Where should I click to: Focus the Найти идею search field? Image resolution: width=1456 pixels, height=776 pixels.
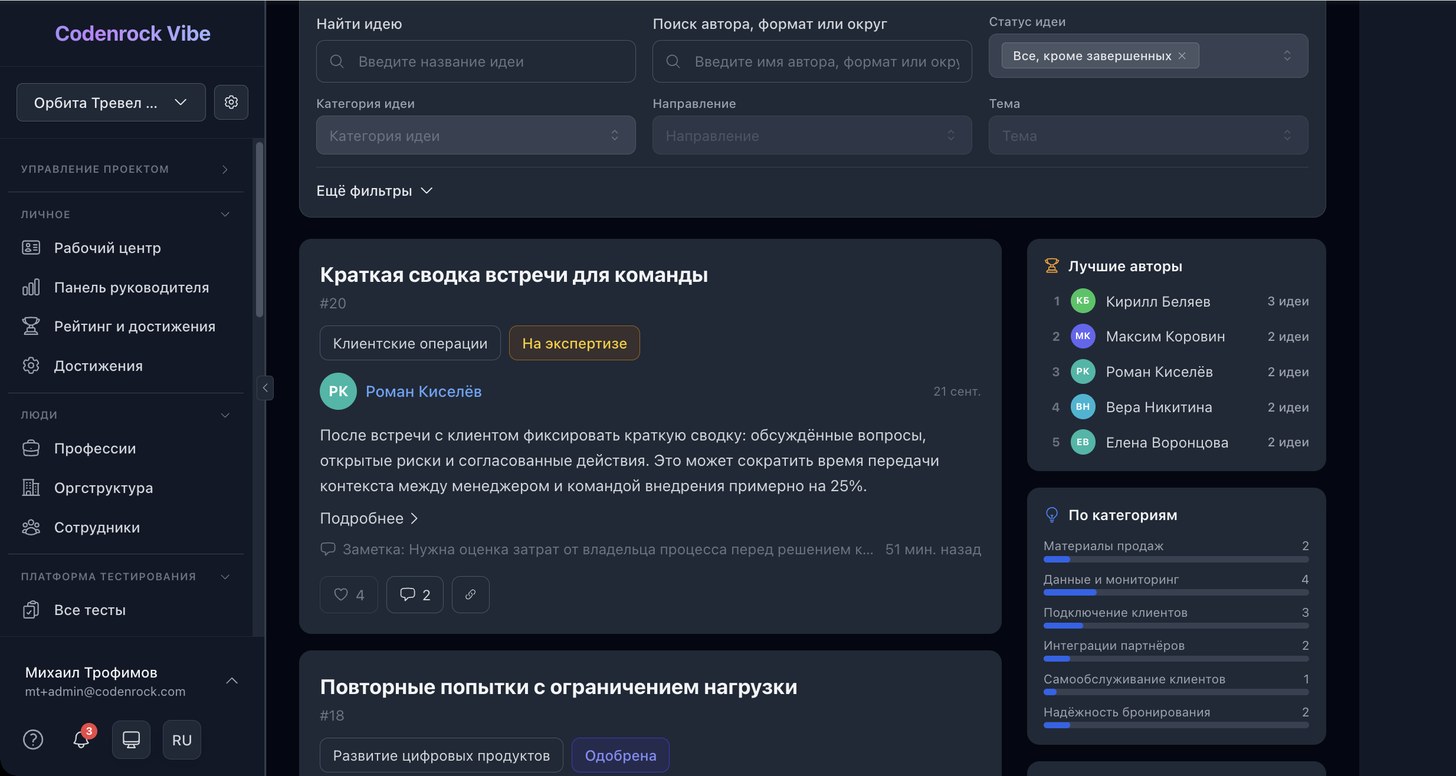click(476, 61)
